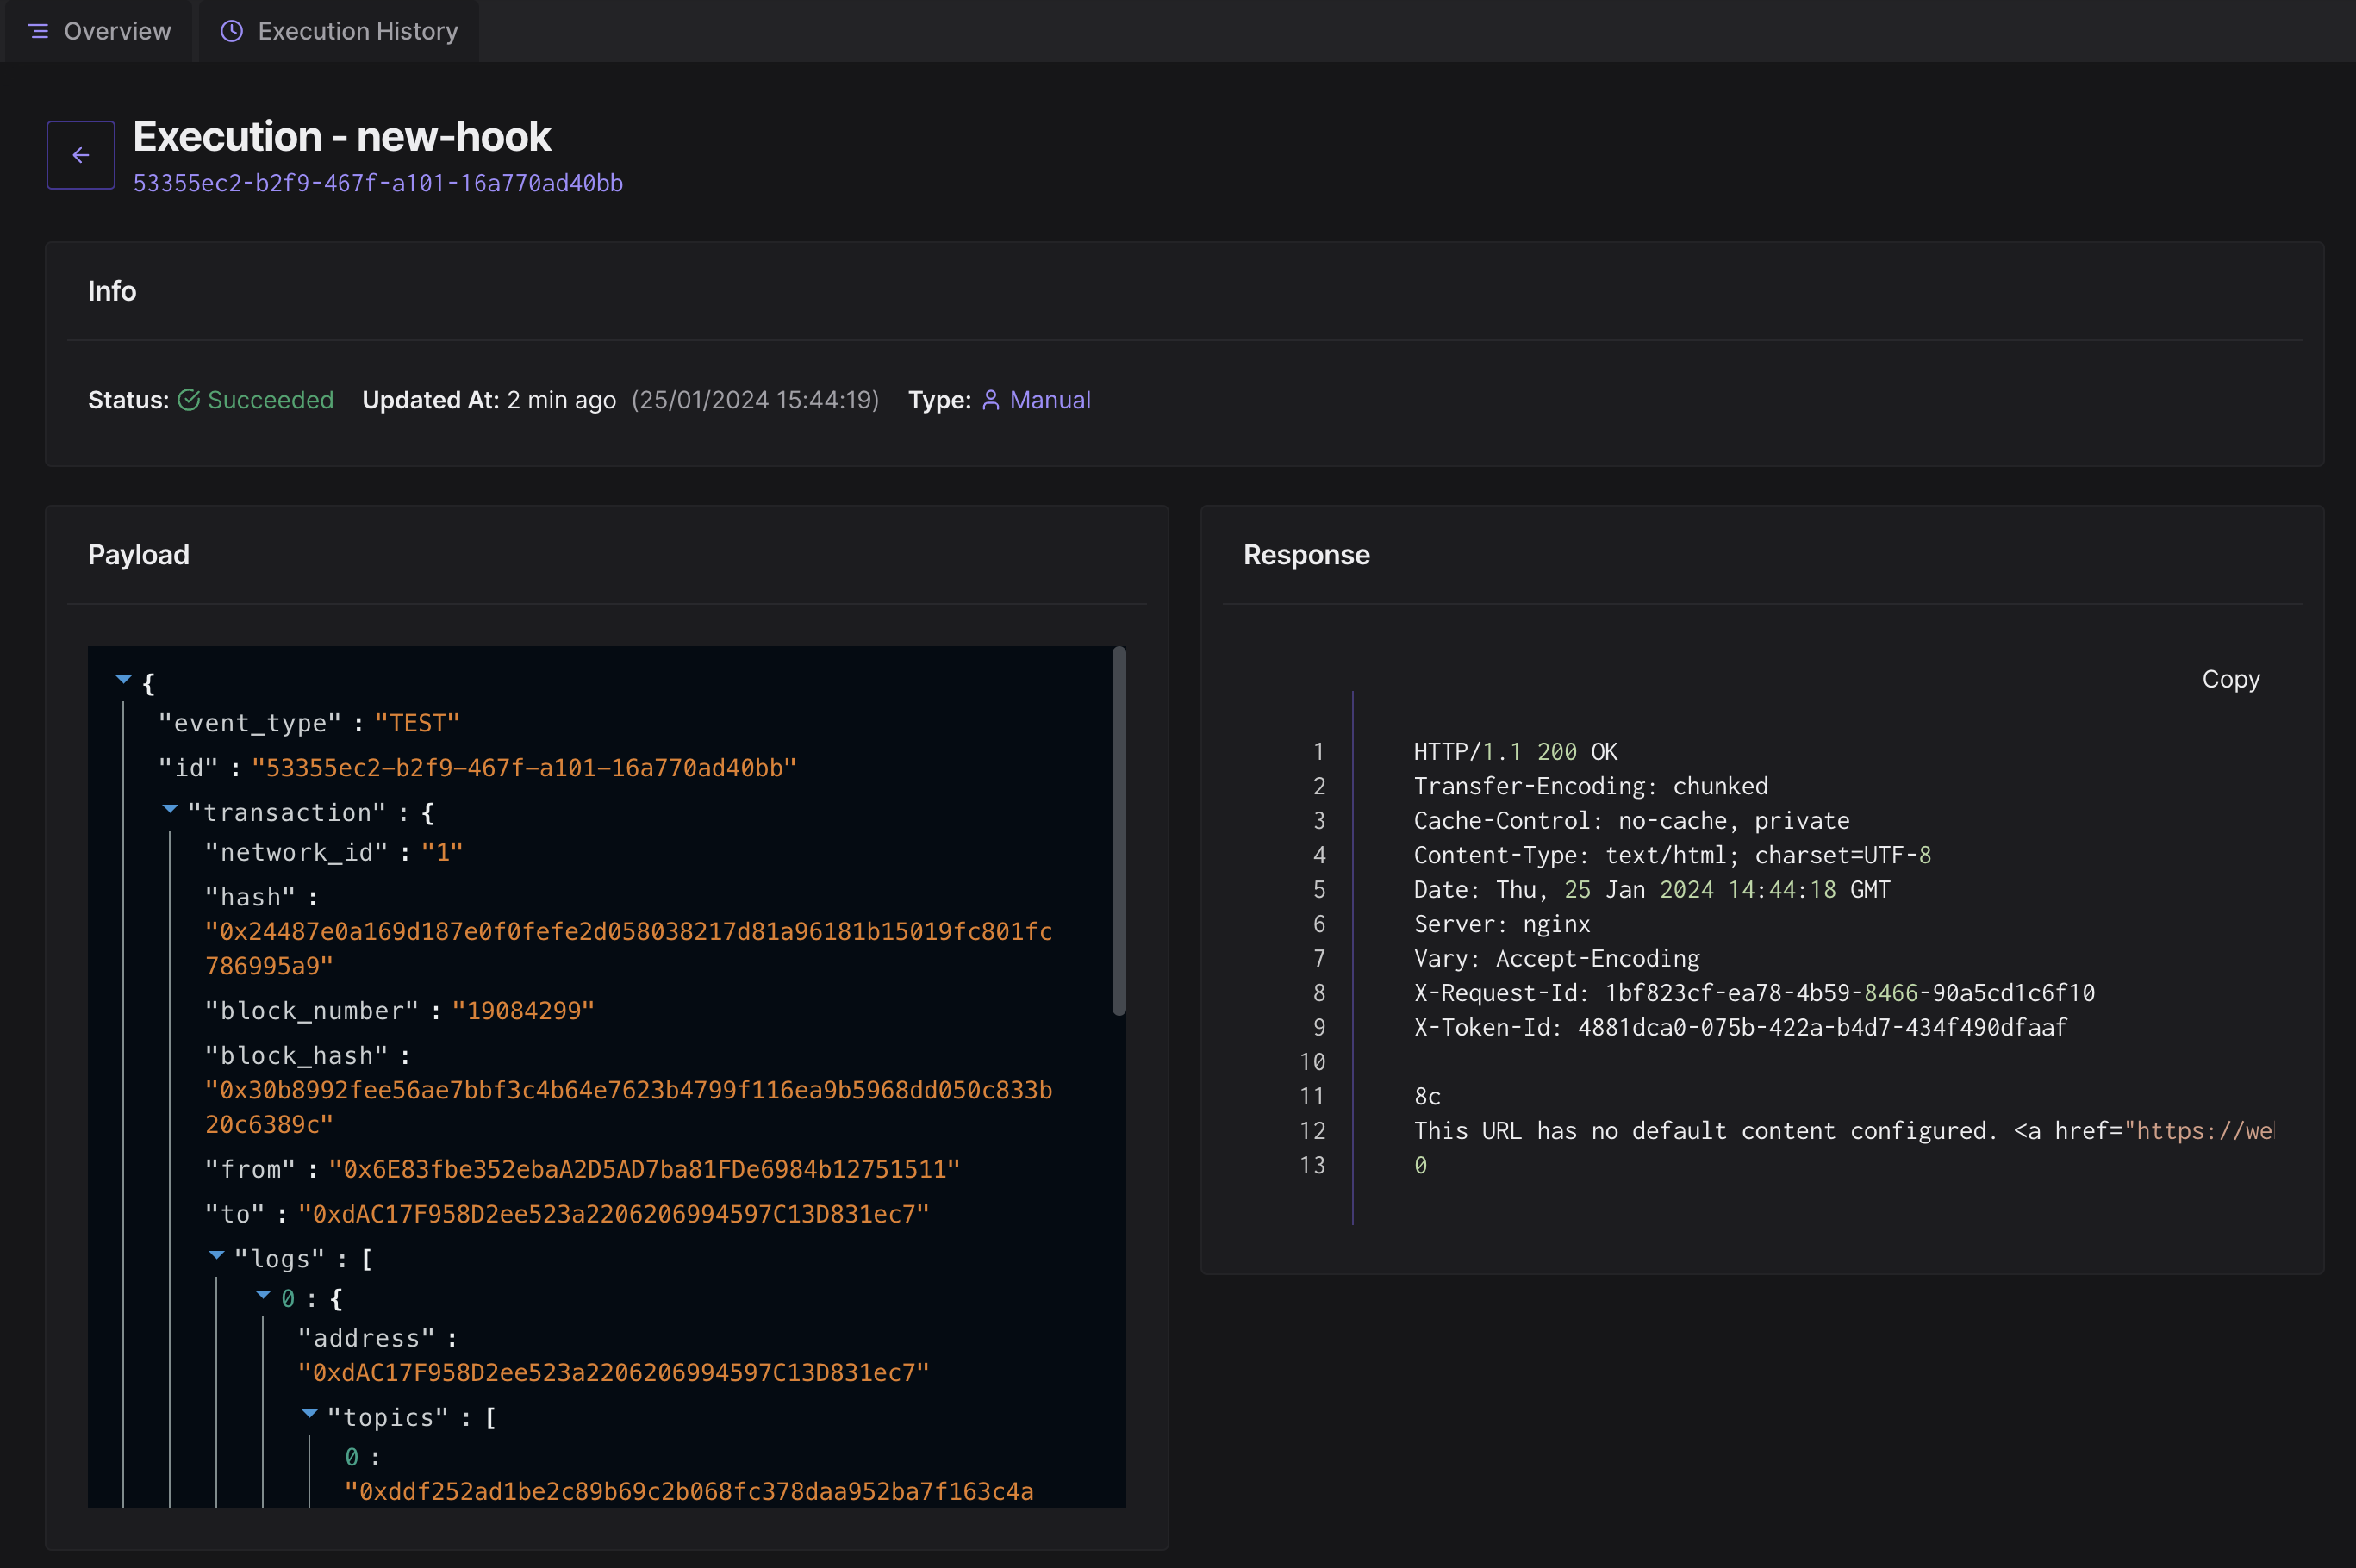Click the timestamp (25/01/2024 15:44:19)
The width and height of the screenshot is (2356, 1568).
(755, 400)
